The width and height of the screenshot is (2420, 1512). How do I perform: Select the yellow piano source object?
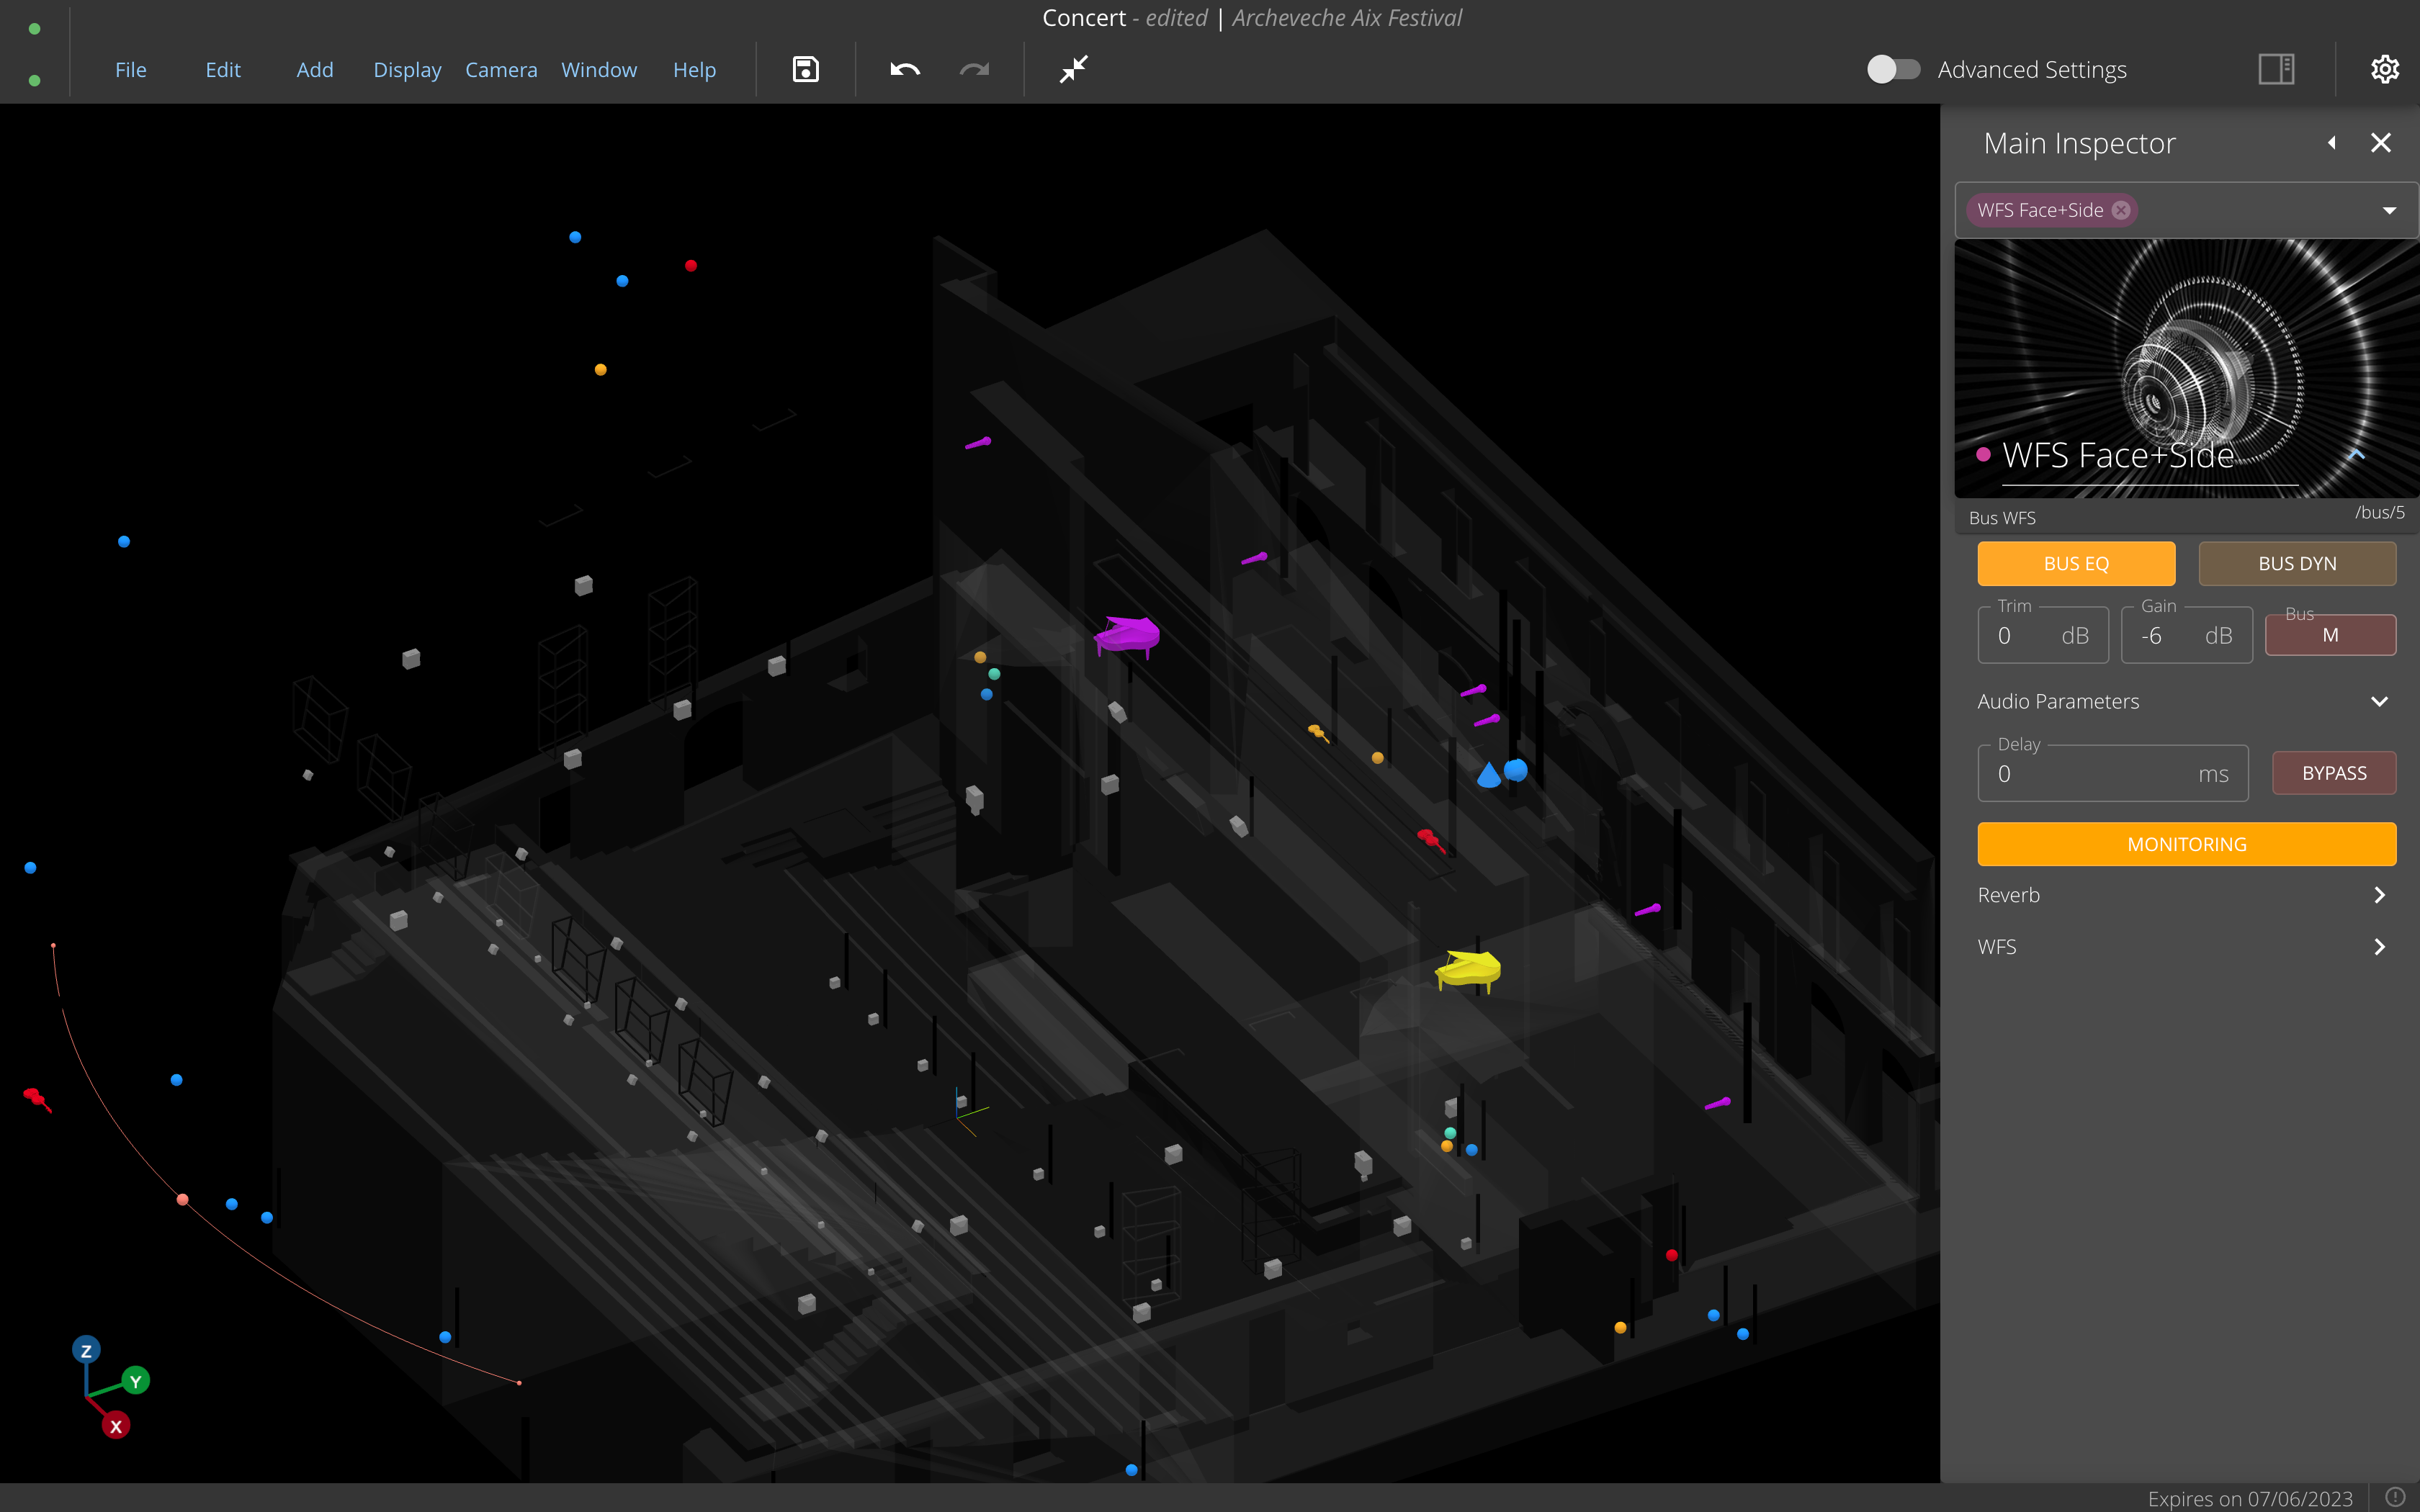[1468, 969]
